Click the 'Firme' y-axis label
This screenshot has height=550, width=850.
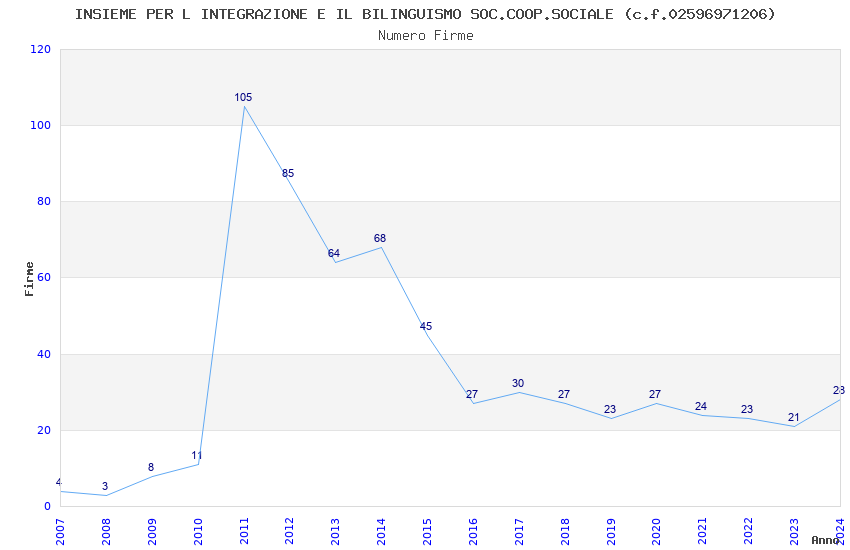(29, 279)
